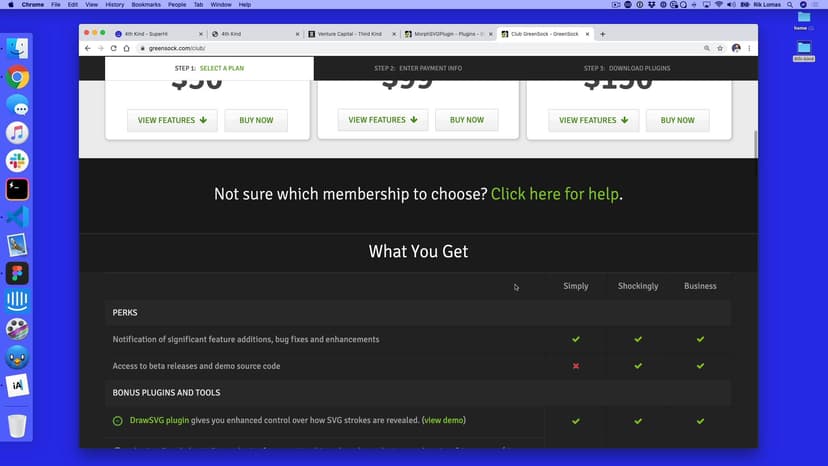Open the Music app in dock
The image size is (828, 466).
tap(17, 133)
